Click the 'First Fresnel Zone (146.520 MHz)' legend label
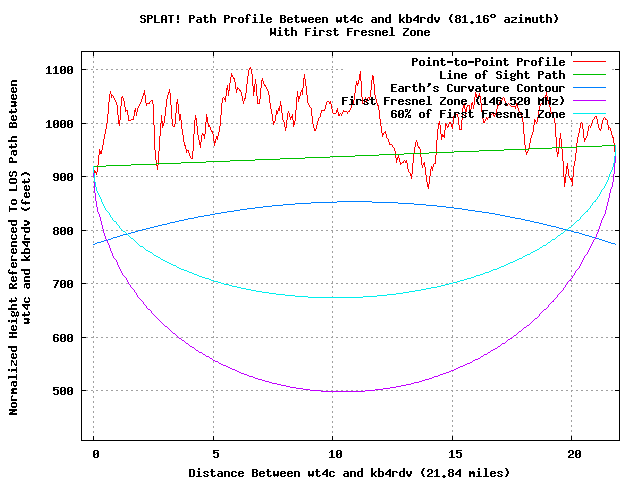The height and width of the screenshot is (480, 640). (x=453, y=101)
